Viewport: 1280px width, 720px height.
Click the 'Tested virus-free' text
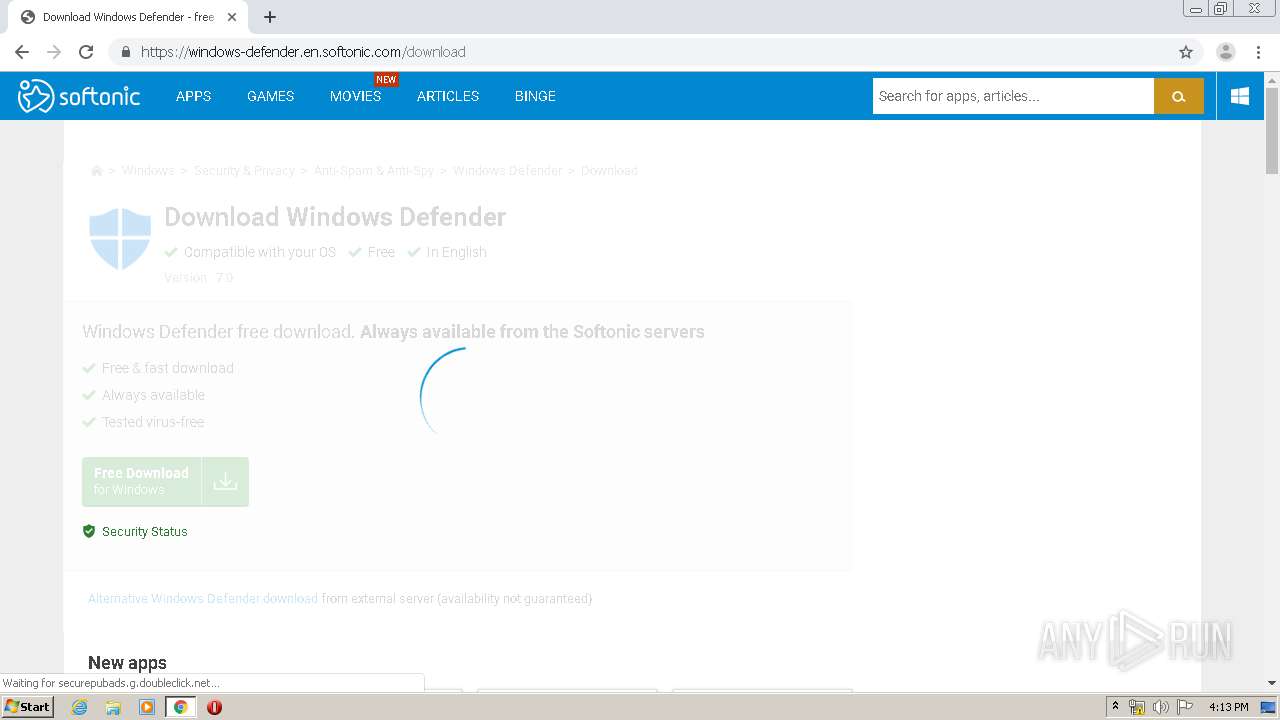[153, 422]
